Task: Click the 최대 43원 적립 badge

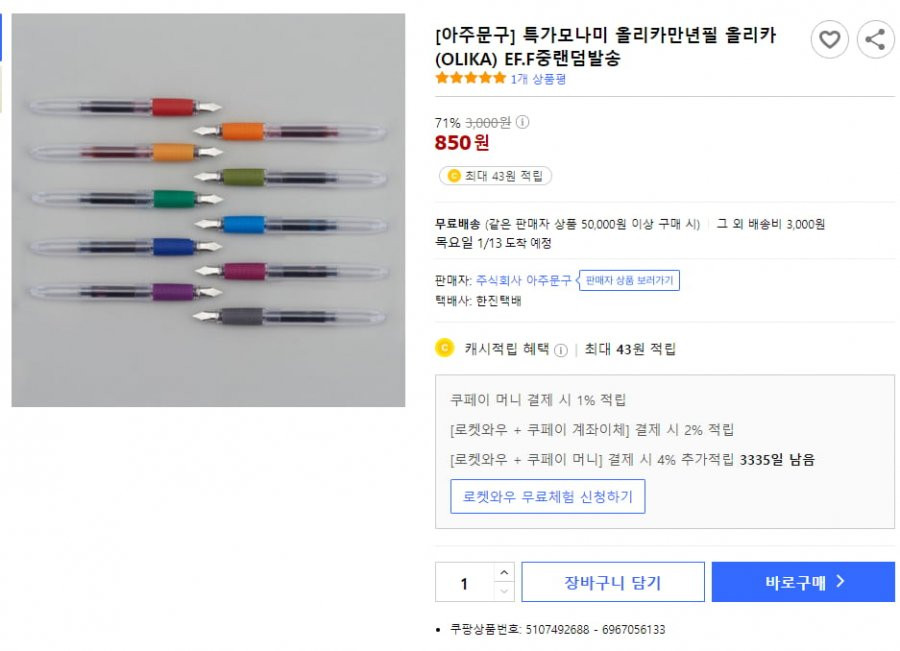Action: (495, 176)
